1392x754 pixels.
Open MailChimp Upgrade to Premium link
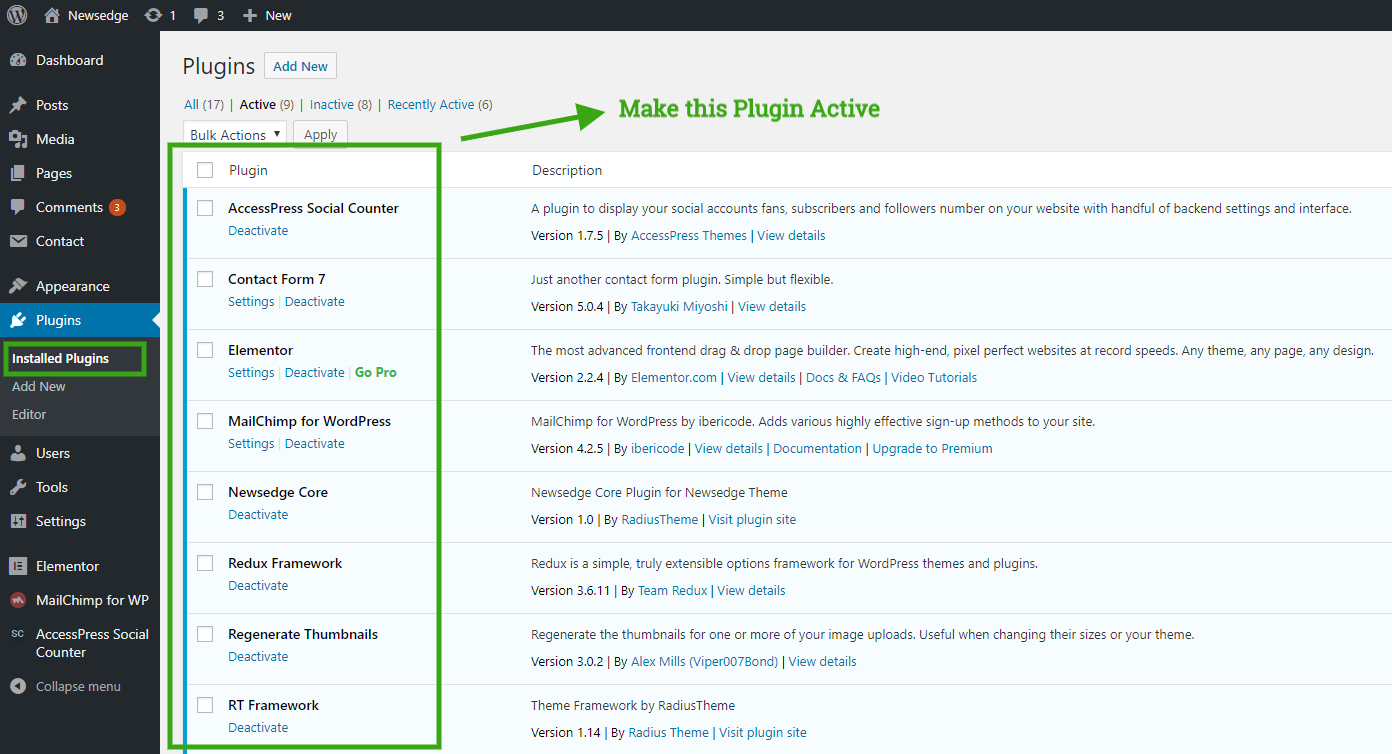[933, 448]
